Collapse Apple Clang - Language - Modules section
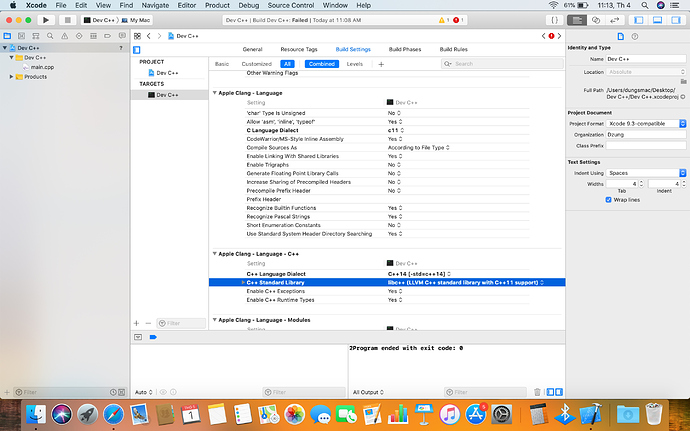This screenshot has height=431, width=690. click(215, 320)
